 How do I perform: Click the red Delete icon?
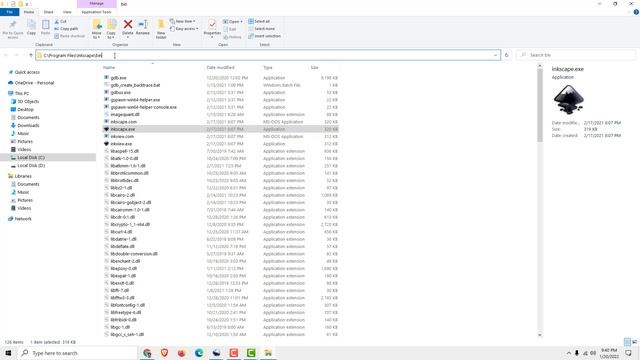128,24
